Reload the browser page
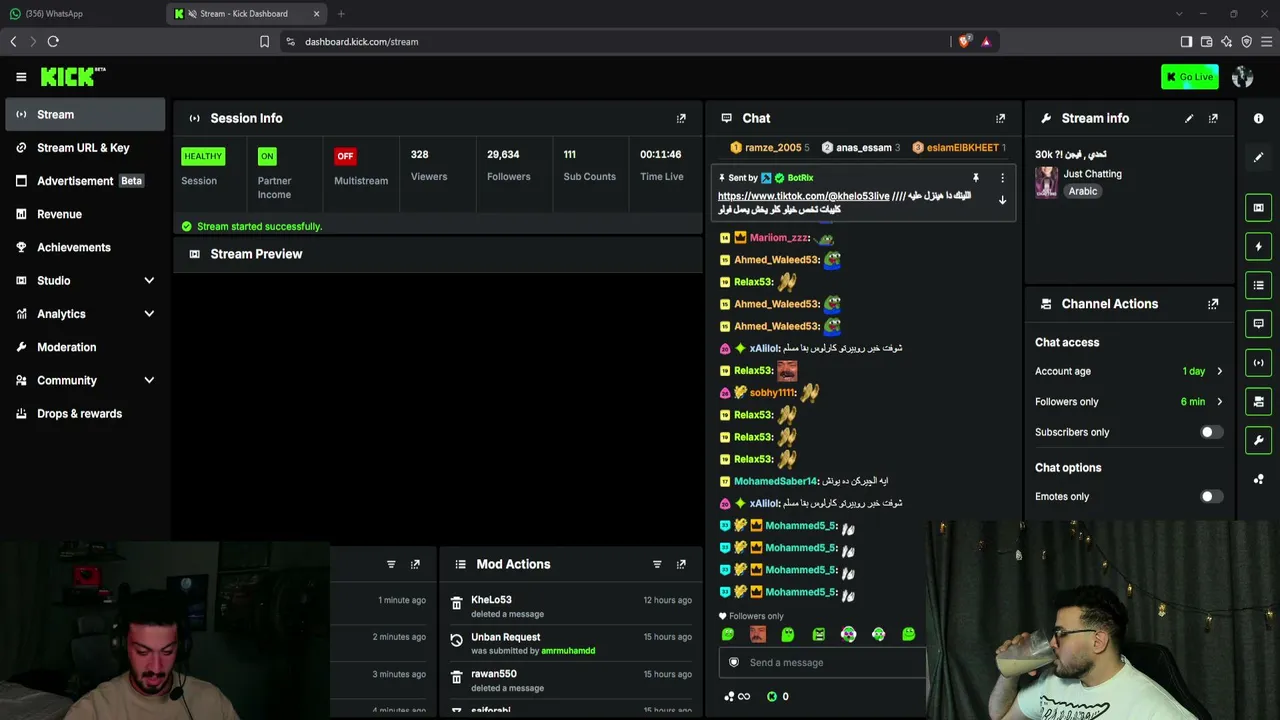 [53, 42]
